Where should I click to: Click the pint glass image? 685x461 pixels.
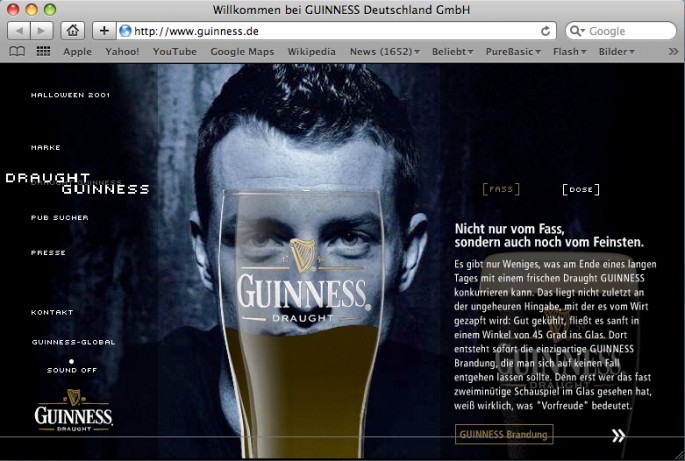click(x=301, y=323)
